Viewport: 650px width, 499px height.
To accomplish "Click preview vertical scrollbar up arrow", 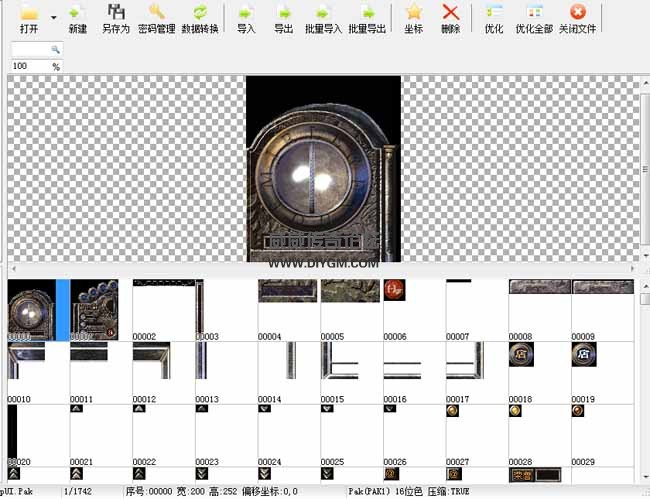I will [x=645, y=84].
